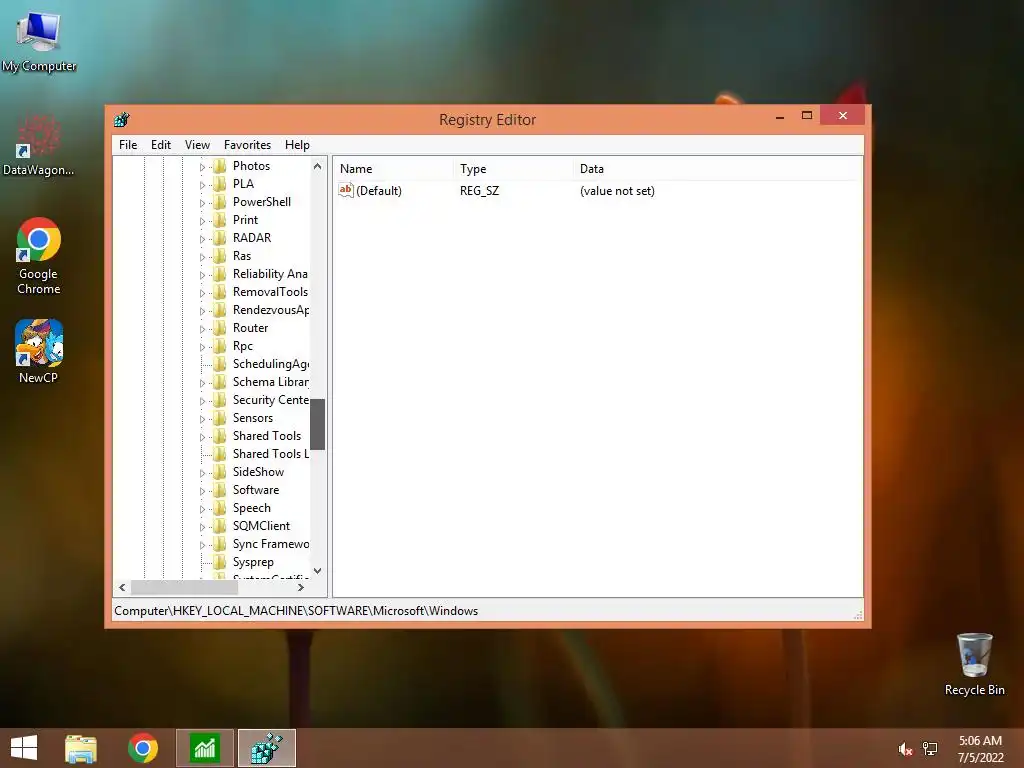Minimize the Registry Editor window

tap(780, 116)
